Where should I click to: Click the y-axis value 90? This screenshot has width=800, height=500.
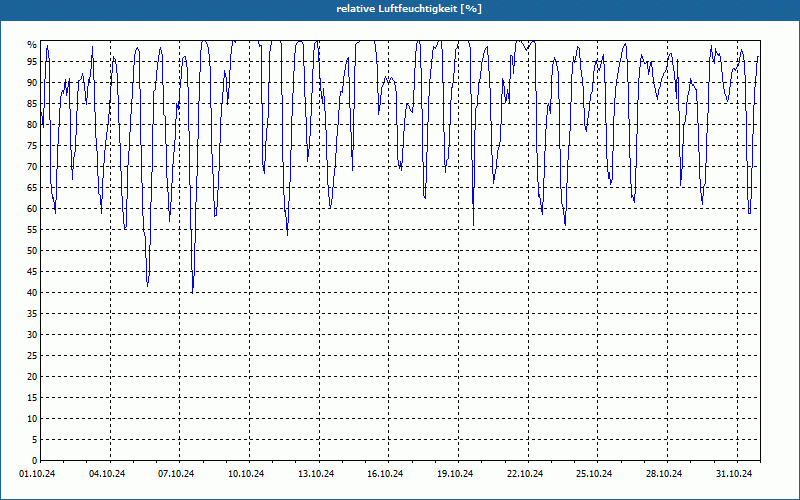click(32, 83)
